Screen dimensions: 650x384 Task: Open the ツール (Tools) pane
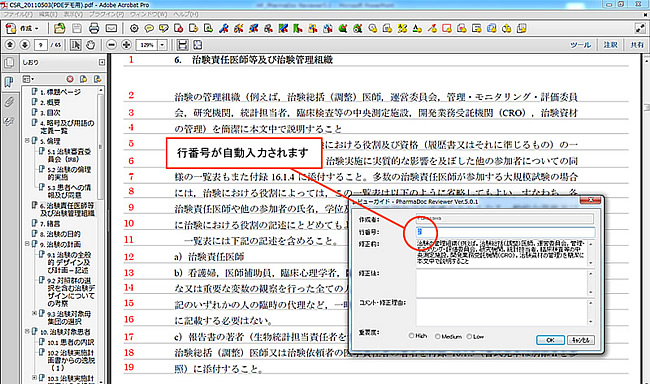580,45
